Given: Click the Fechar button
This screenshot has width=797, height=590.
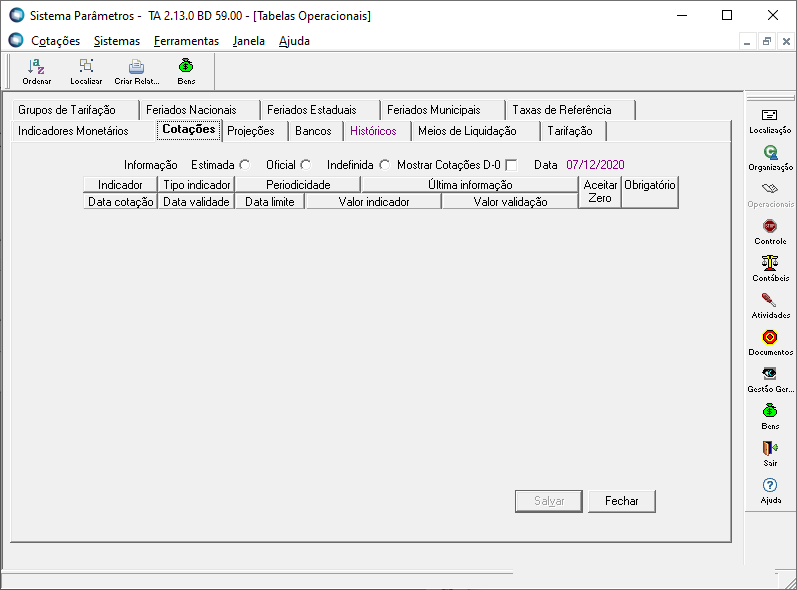Looking at the screenshot, I should [x=622, y=501].
